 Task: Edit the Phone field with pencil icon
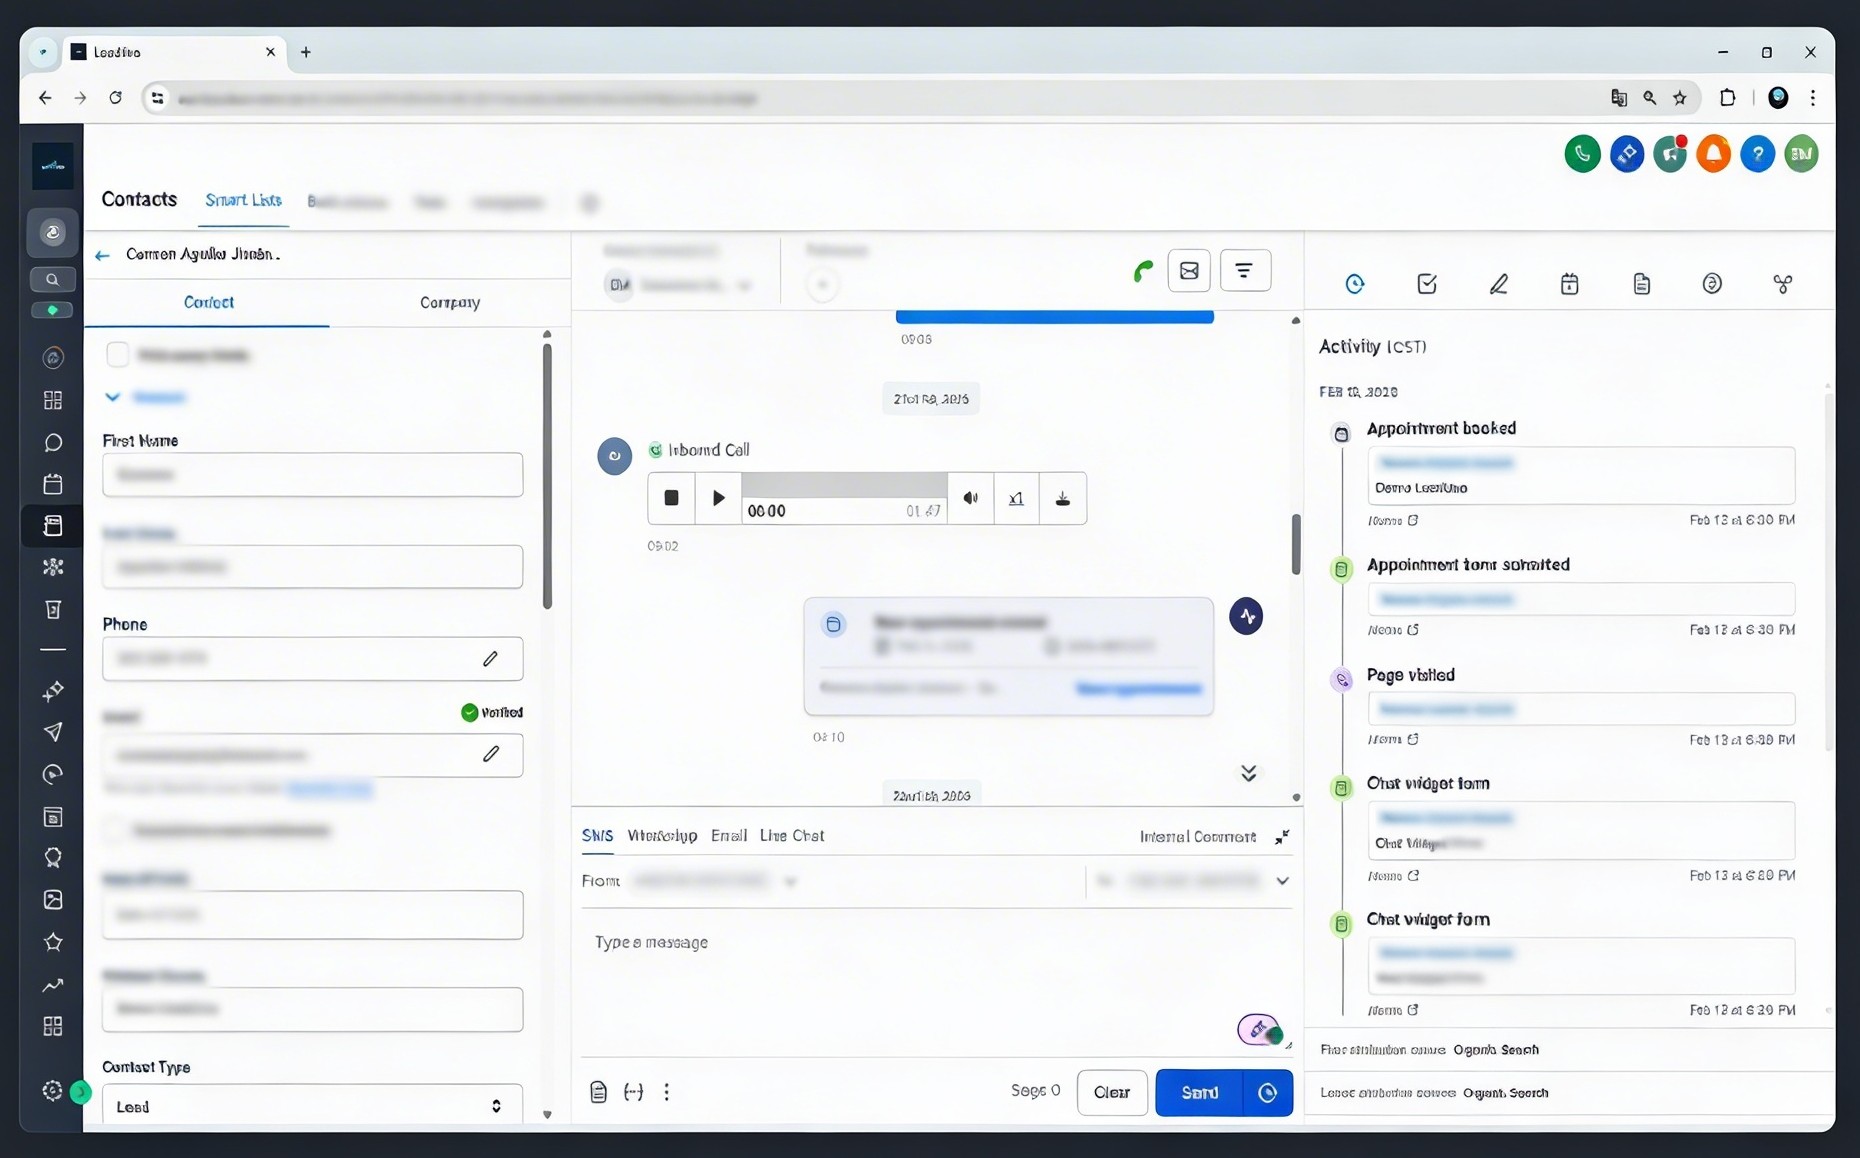[490, 659]
